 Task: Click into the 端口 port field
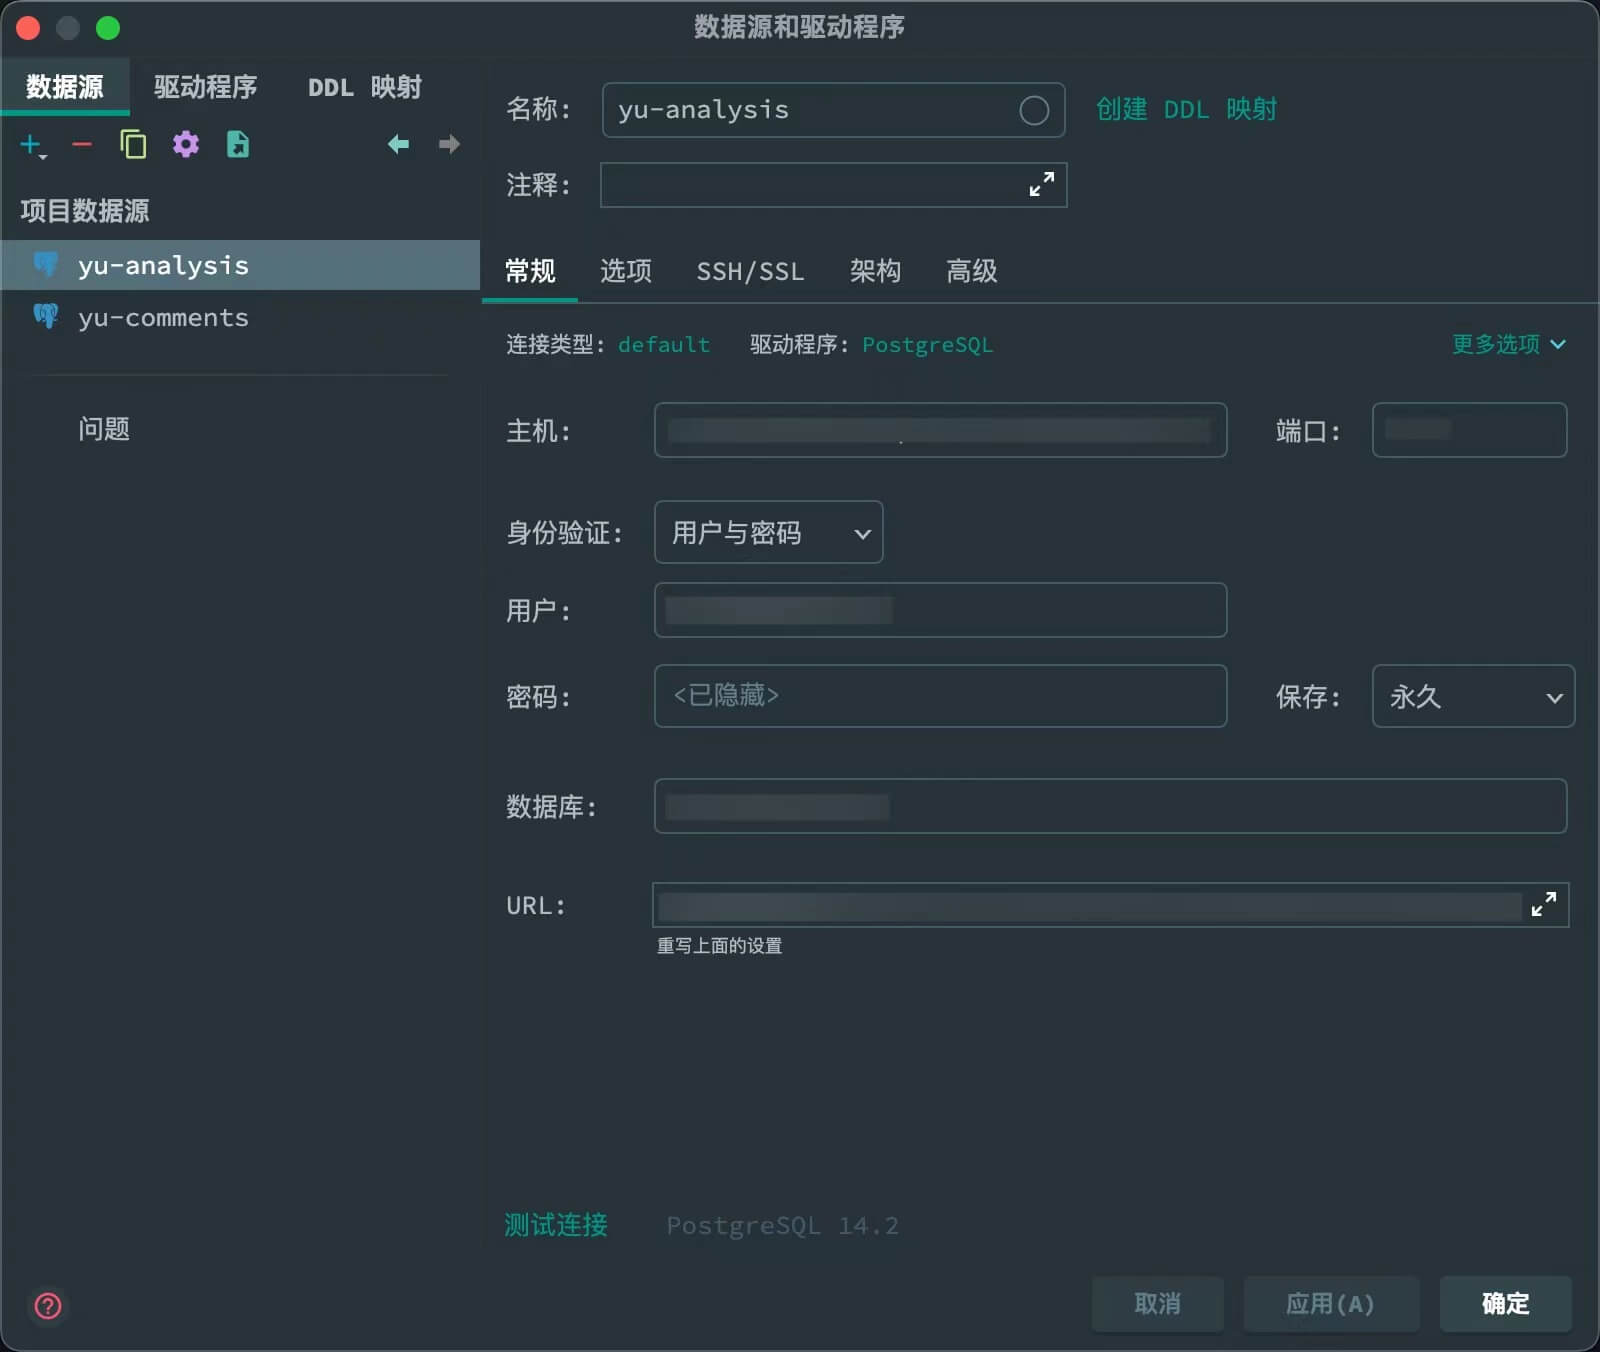1469,430
